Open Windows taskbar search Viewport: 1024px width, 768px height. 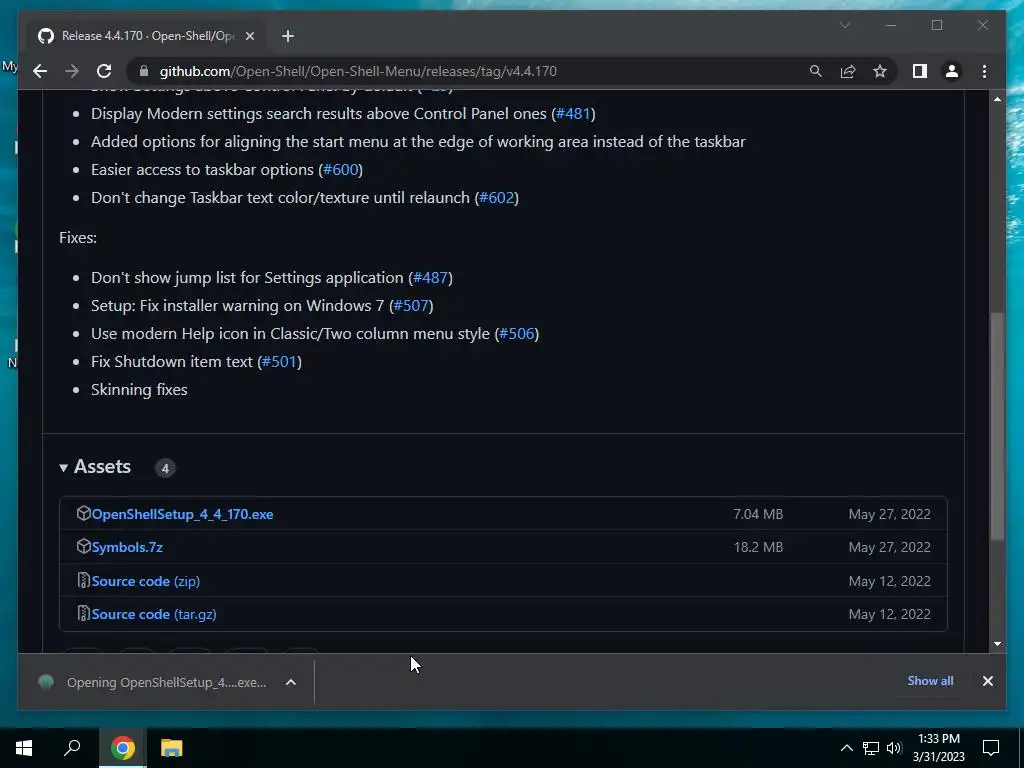(72, 748)
